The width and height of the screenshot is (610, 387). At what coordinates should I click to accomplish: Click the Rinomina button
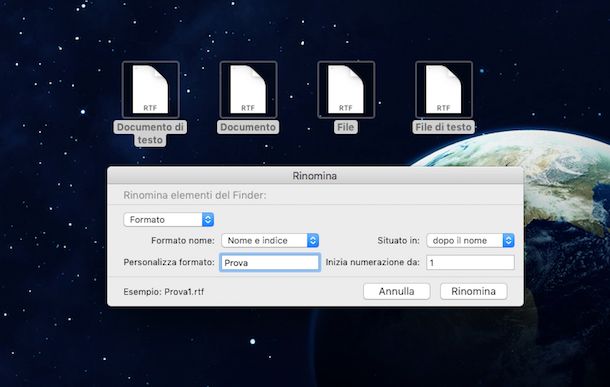[x=473, y=291]
